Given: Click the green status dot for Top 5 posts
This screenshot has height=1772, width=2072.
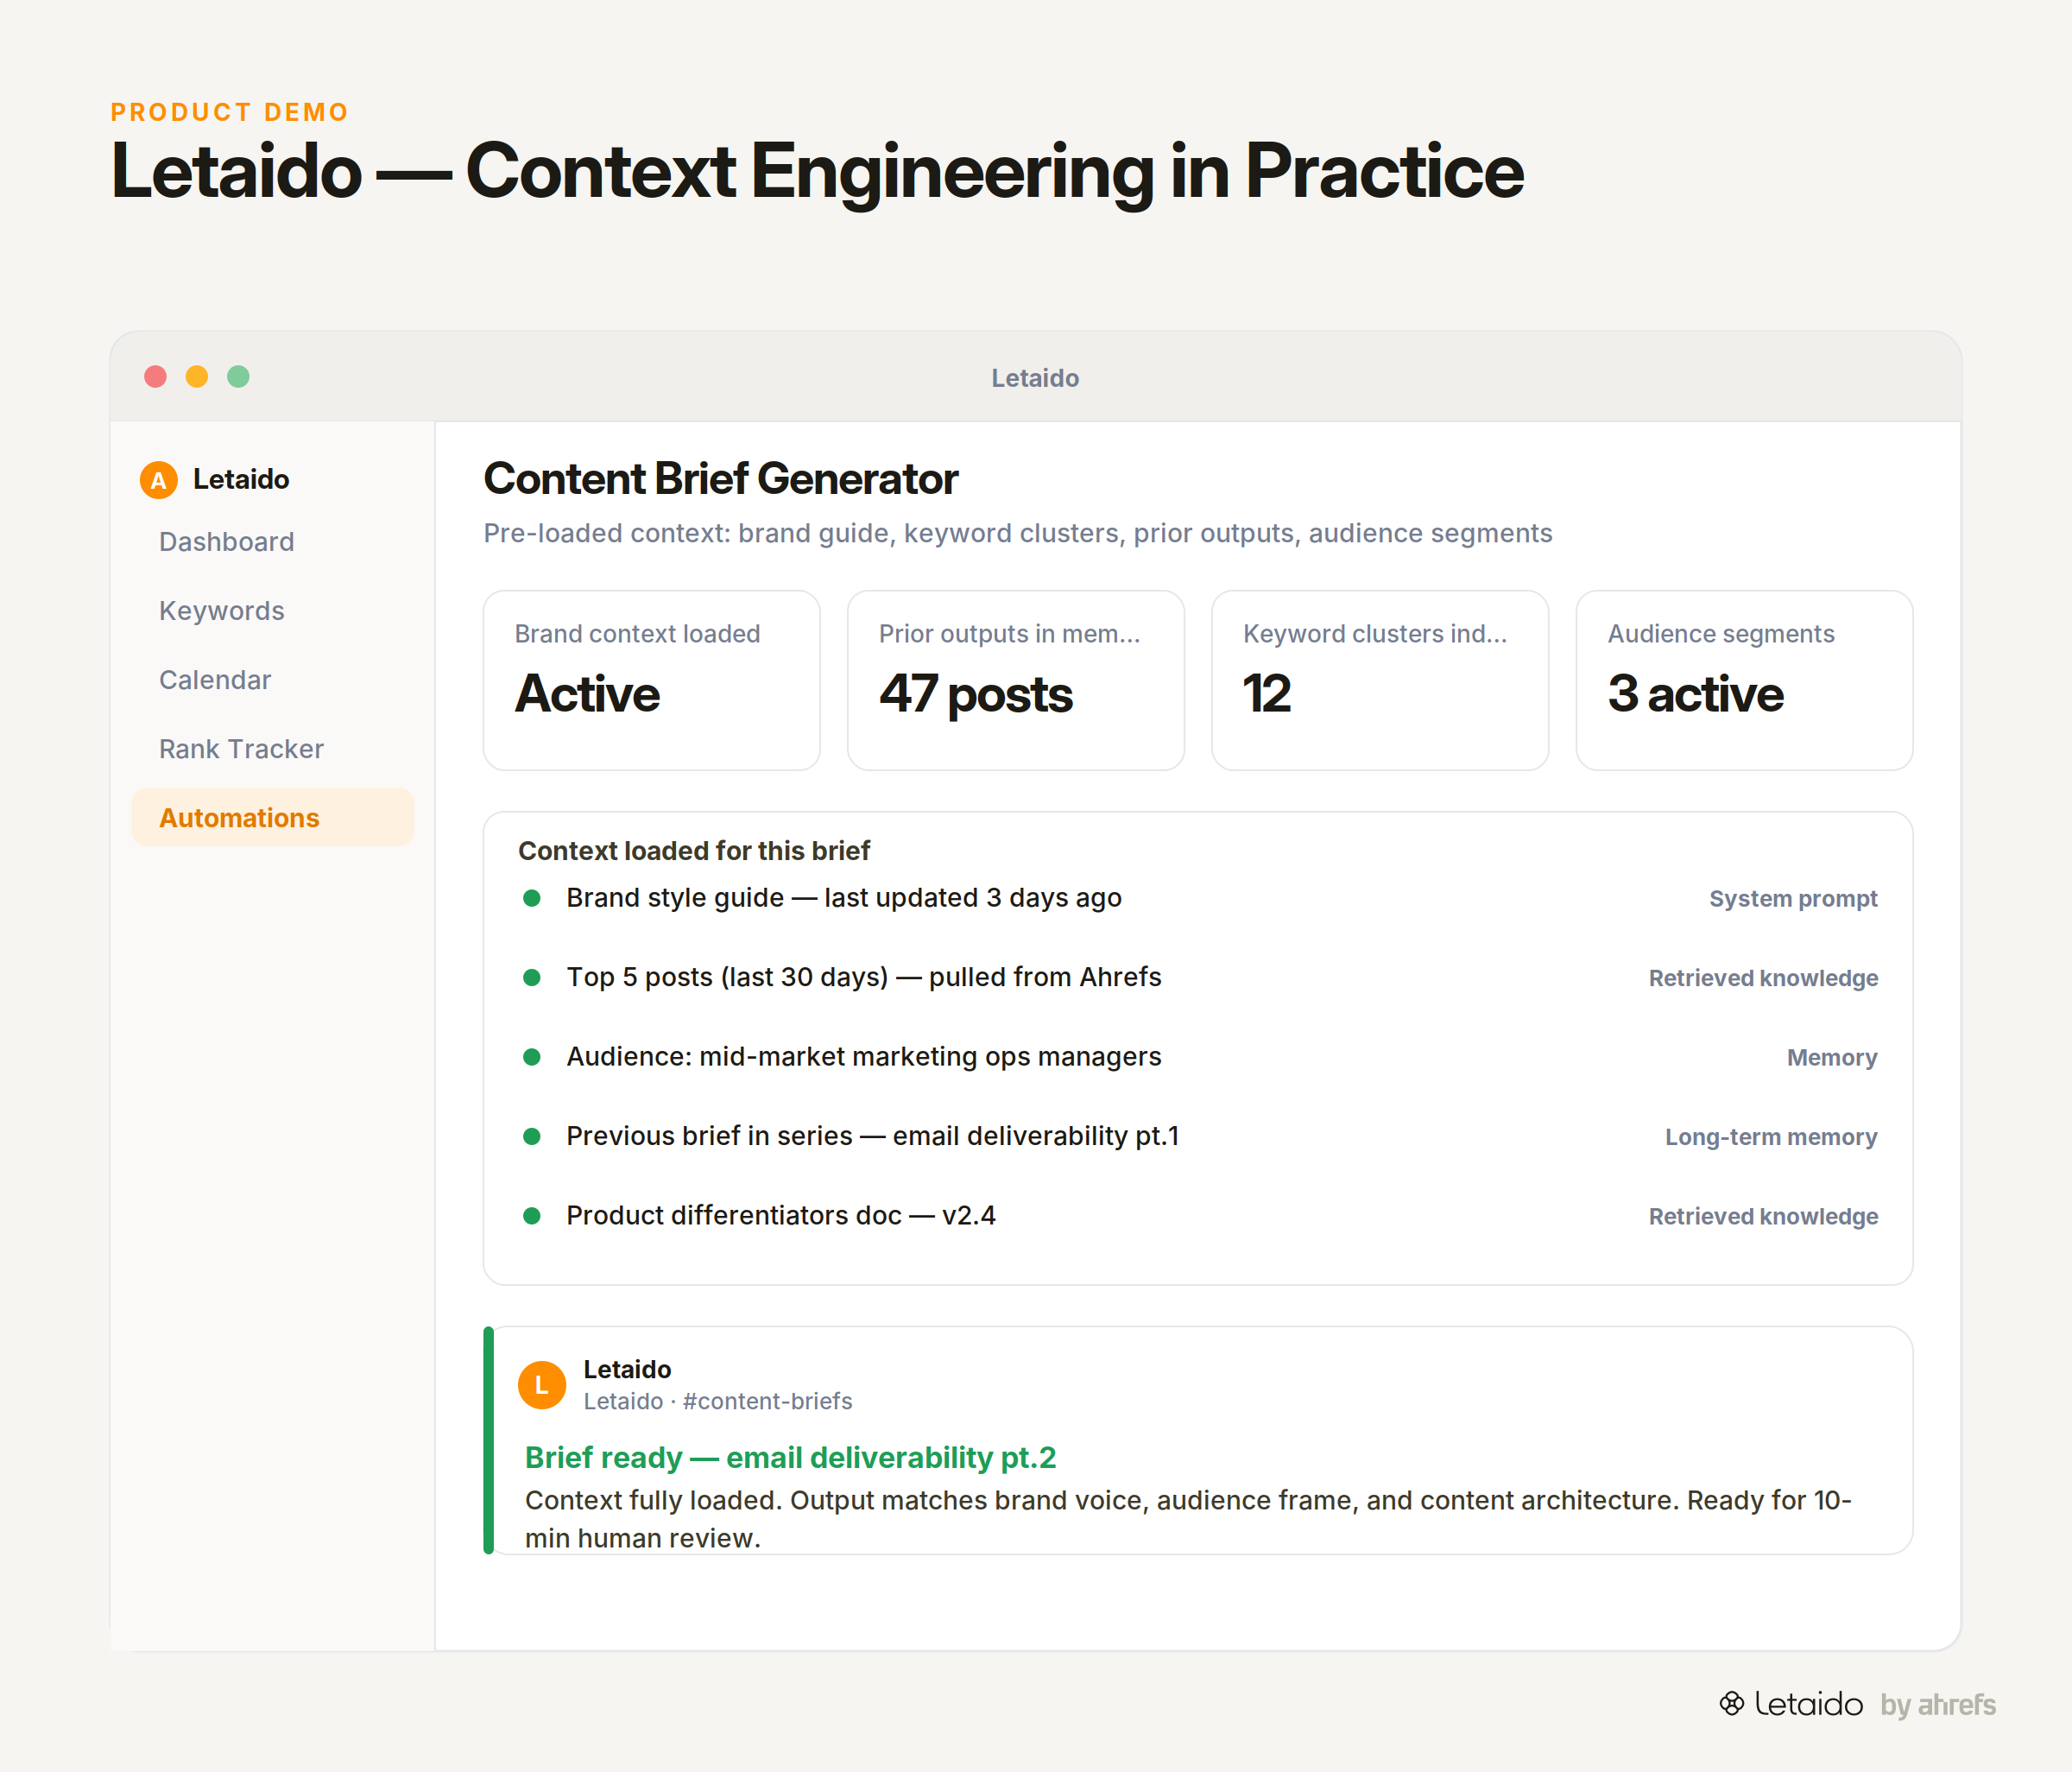Looking at the screenshot, I should (x=532, y=977).
